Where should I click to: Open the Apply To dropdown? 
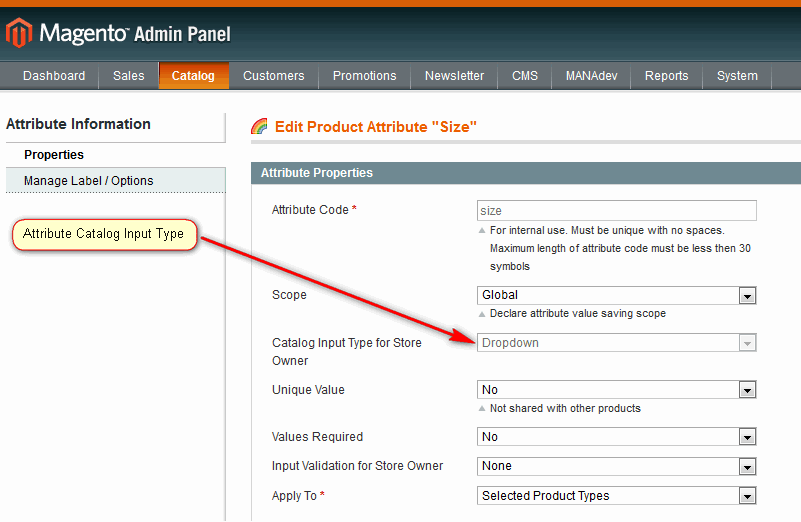coord(617,495)
